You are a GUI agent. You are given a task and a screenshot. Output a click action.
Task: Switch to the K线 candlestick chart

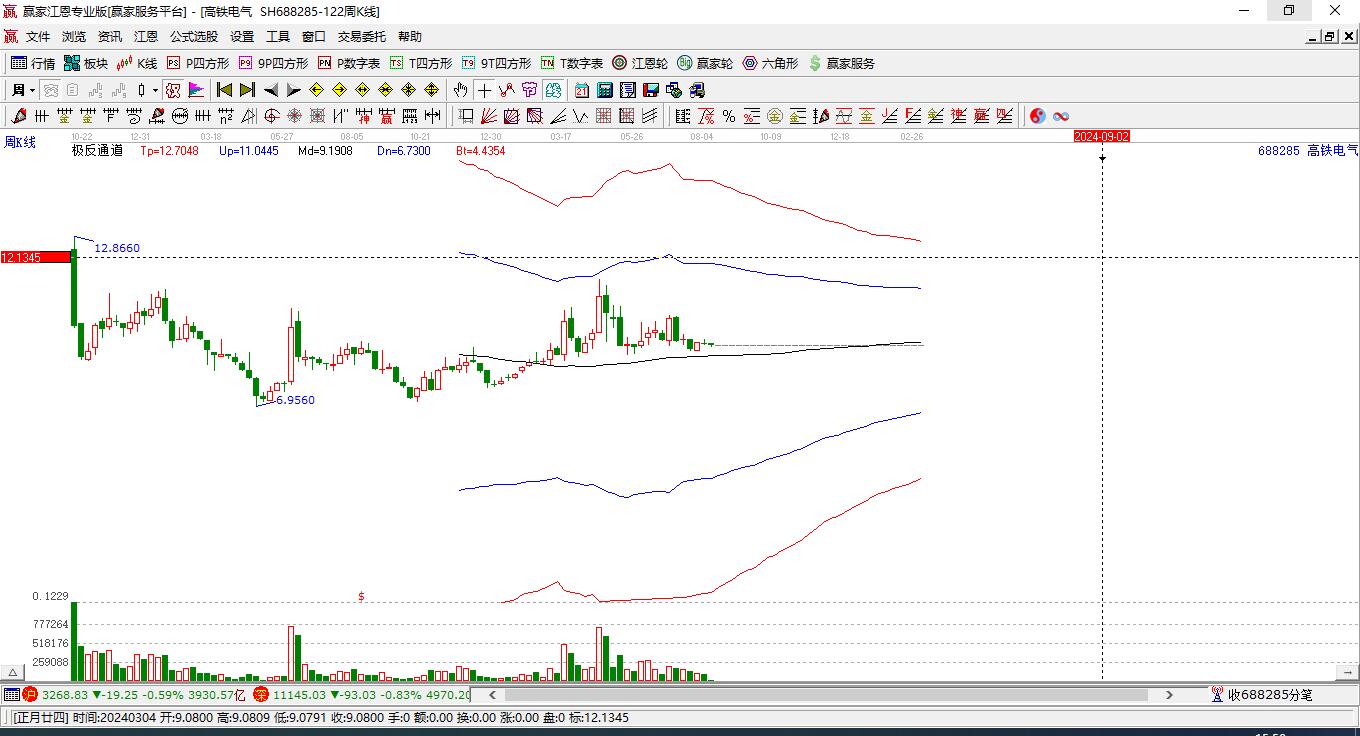pyautogui.click(x=137, y=63)
